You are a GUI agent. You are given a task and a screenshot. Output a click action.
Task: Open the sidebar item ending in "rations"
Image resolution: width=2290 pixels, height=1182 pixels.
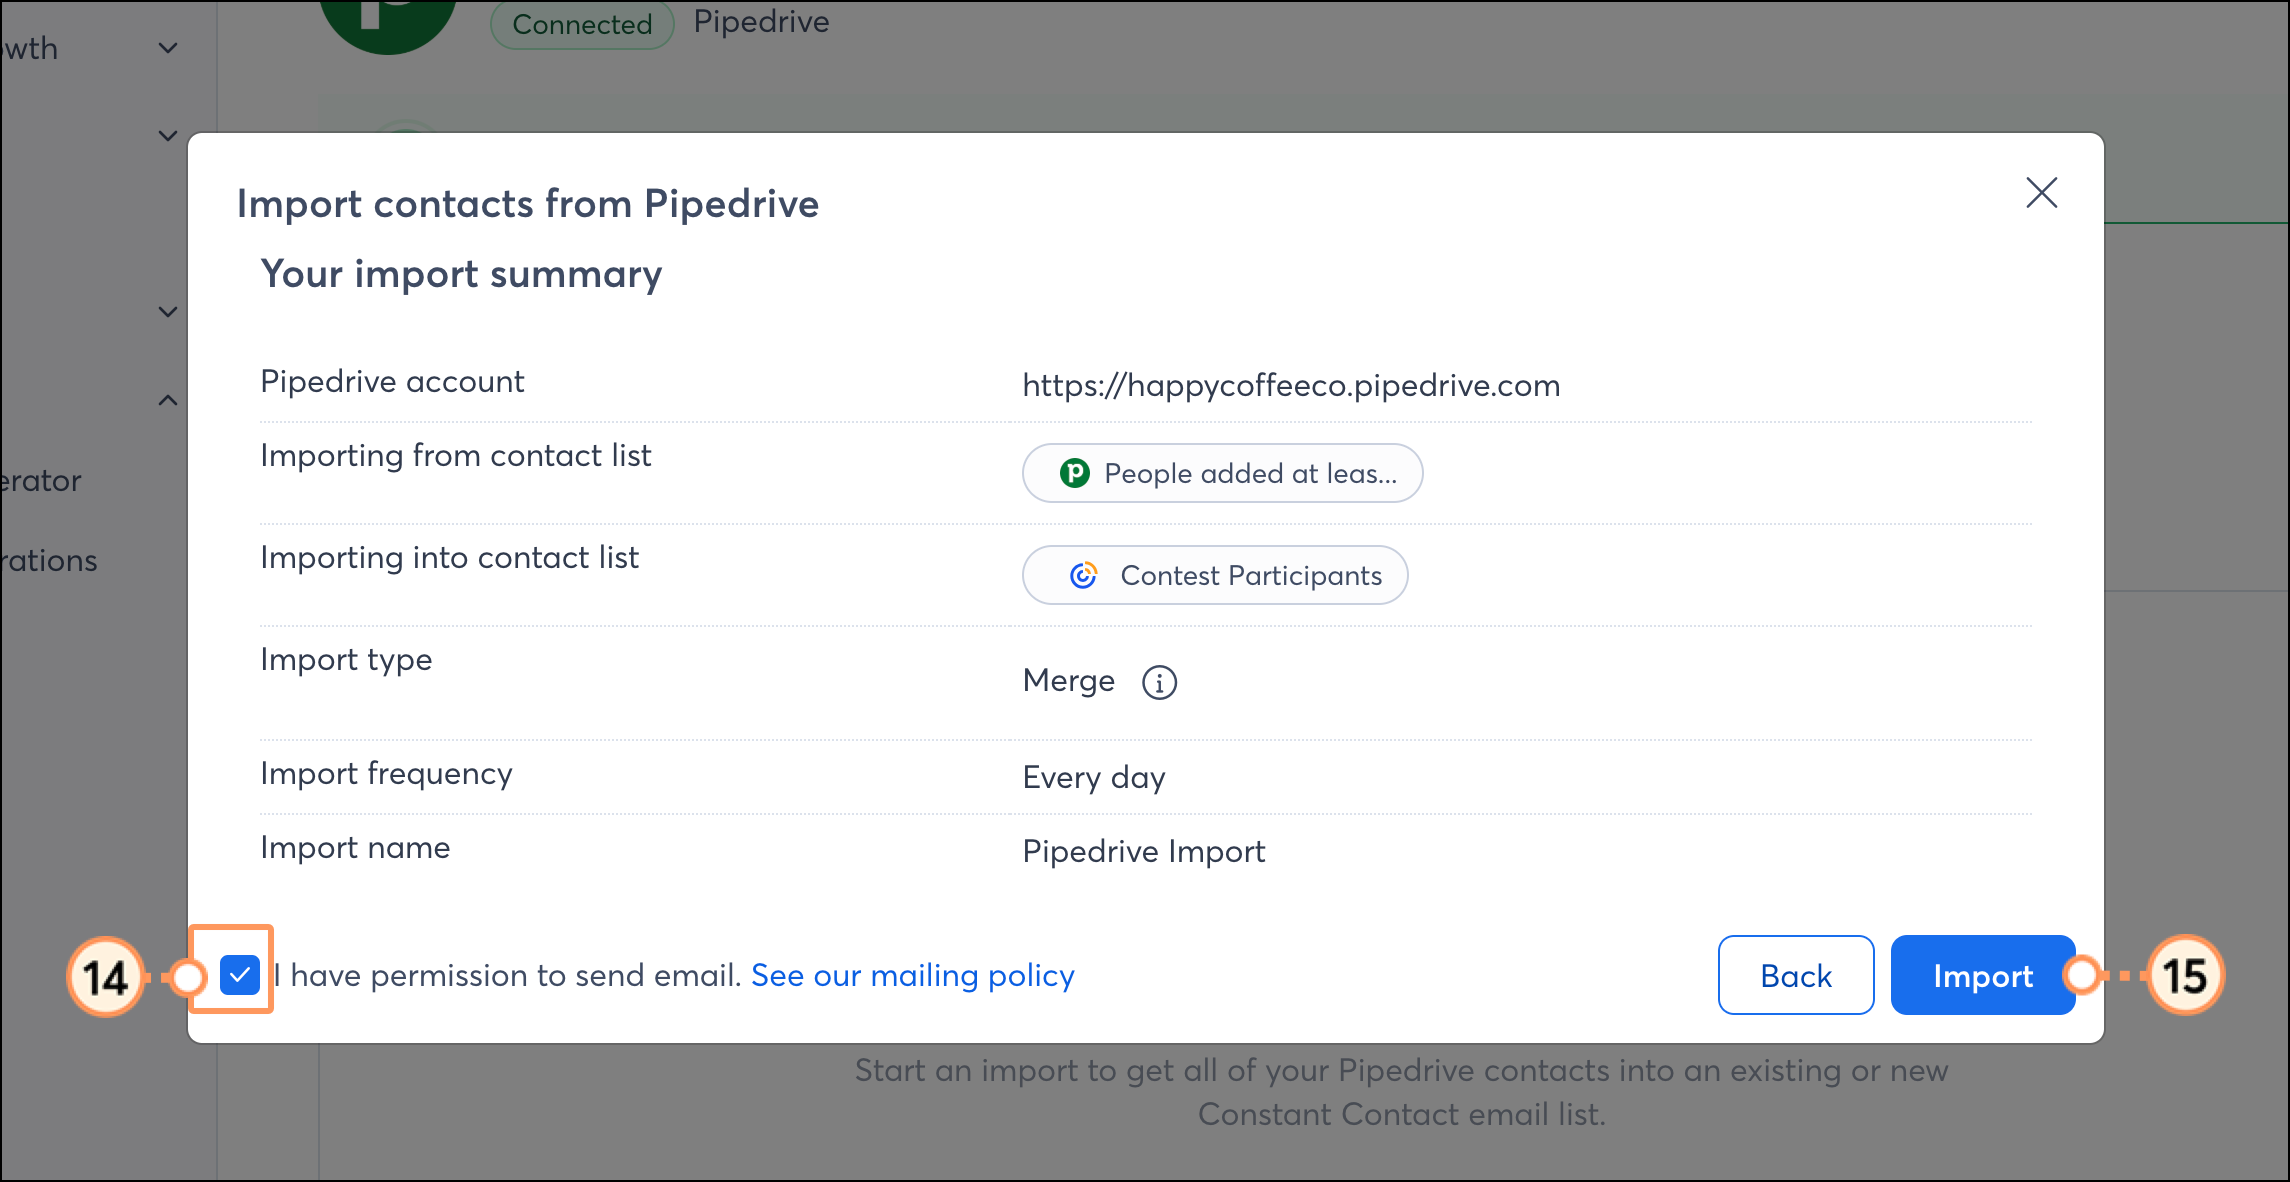(x=48, y=561)
